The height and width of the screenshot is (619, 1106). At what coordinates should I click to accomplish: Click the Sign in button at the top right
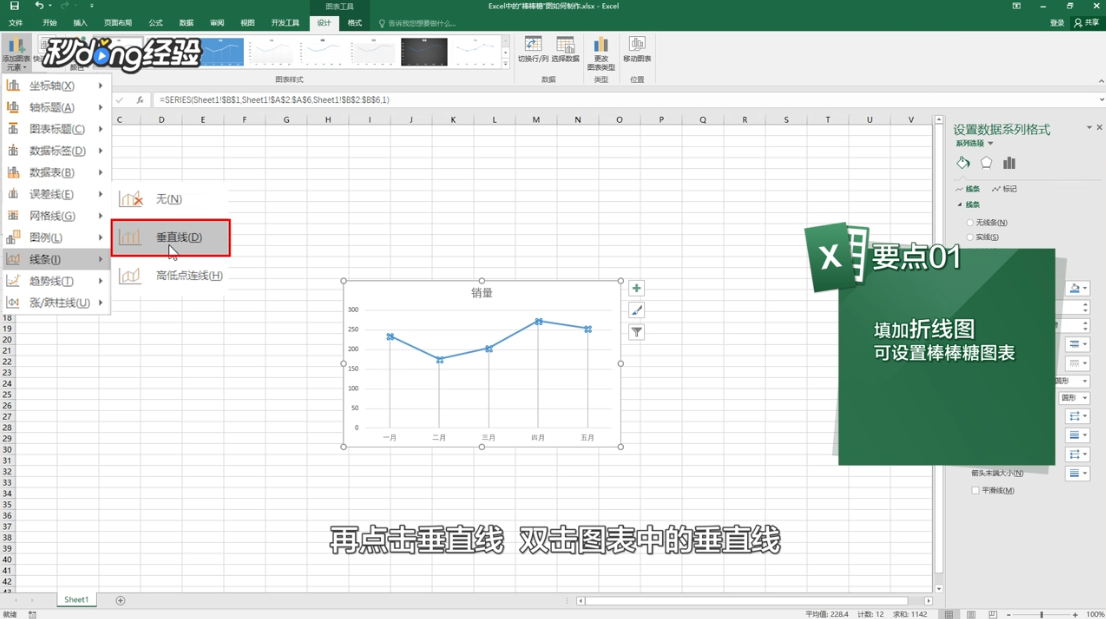click(1057, 23)
